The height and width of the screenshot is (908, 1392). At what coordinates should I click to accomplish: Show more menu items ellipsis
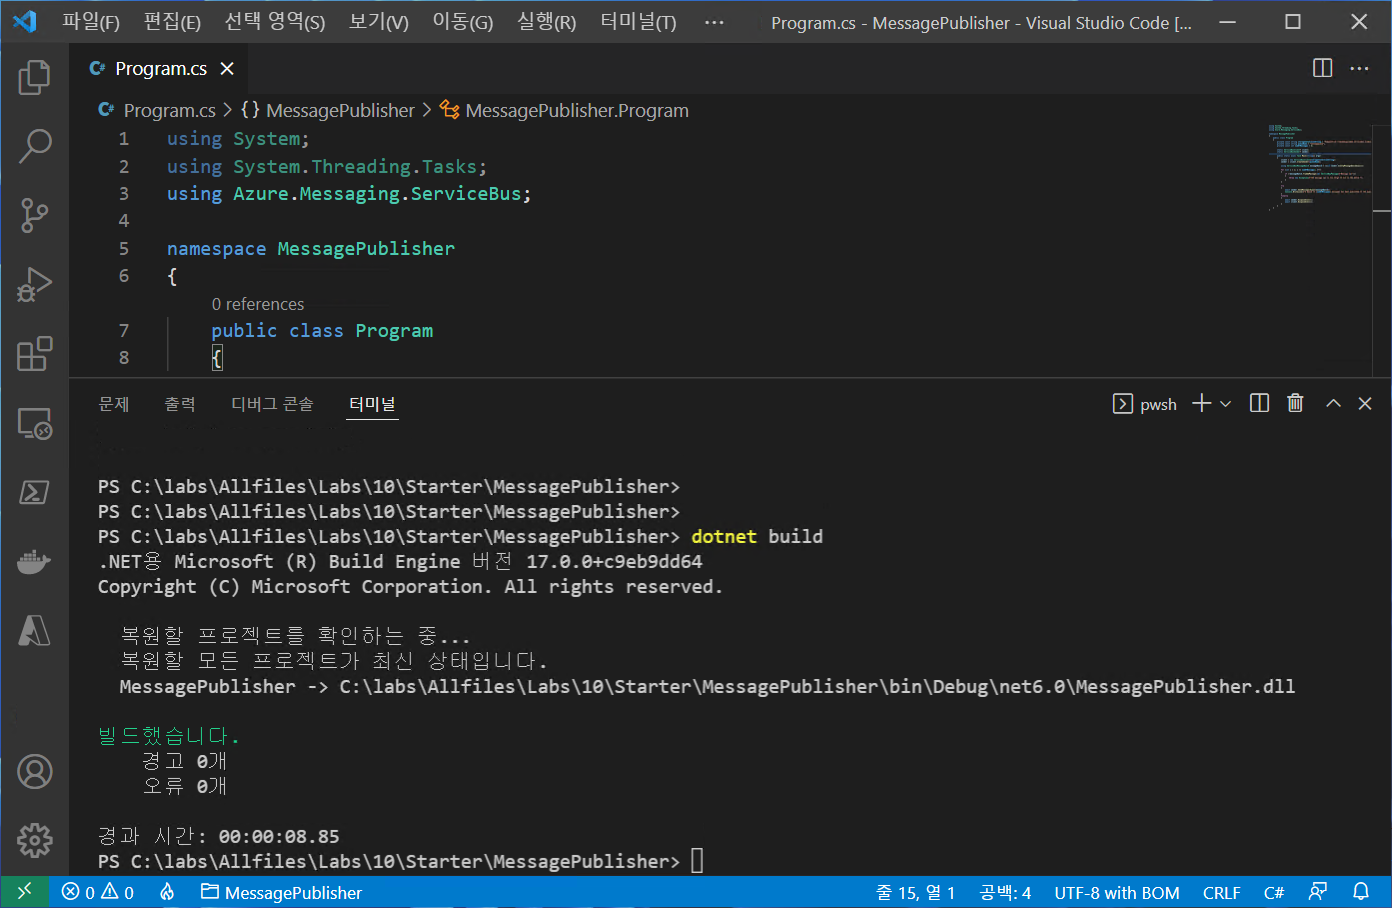[x=714, y=22]
